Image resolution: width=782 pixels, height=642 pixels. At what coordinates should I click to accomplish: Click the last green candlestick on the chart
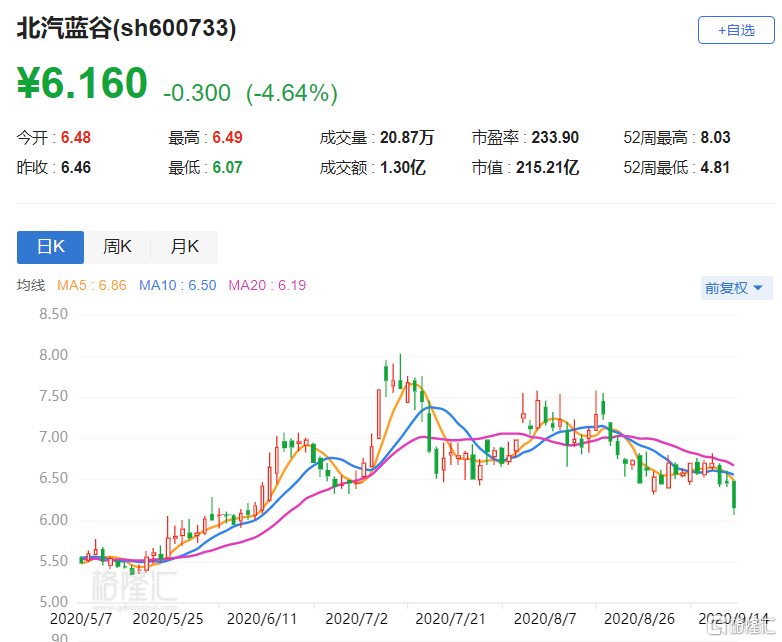[734, 495]
